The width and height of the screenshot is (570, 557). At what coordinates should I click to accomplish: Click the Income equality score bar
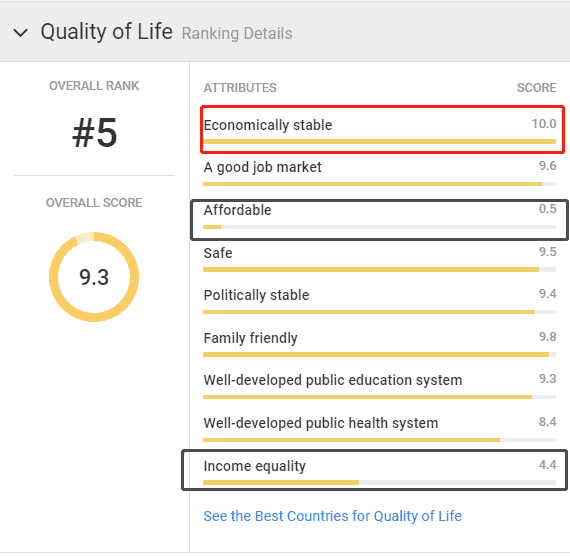click(380, 482)
